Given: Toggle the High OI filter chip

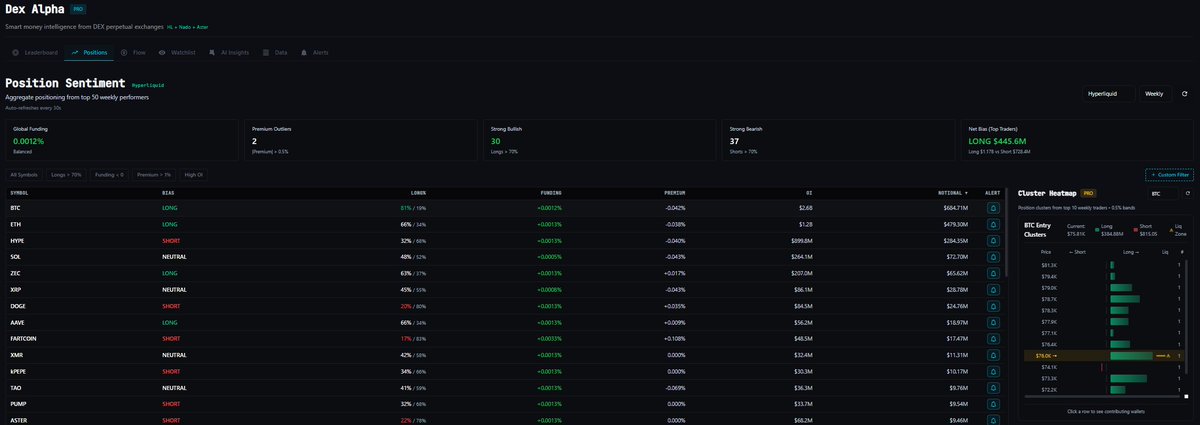Looking at the screenshot, I should (x=194, y=174).
